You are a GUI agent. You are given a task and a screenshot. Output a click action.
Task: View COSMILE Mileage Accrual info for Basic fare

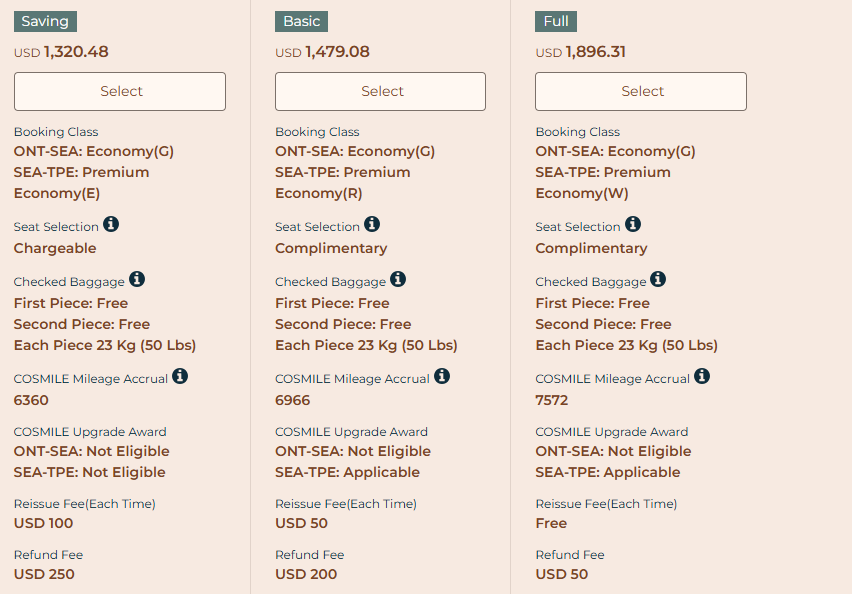pos(442,376)
